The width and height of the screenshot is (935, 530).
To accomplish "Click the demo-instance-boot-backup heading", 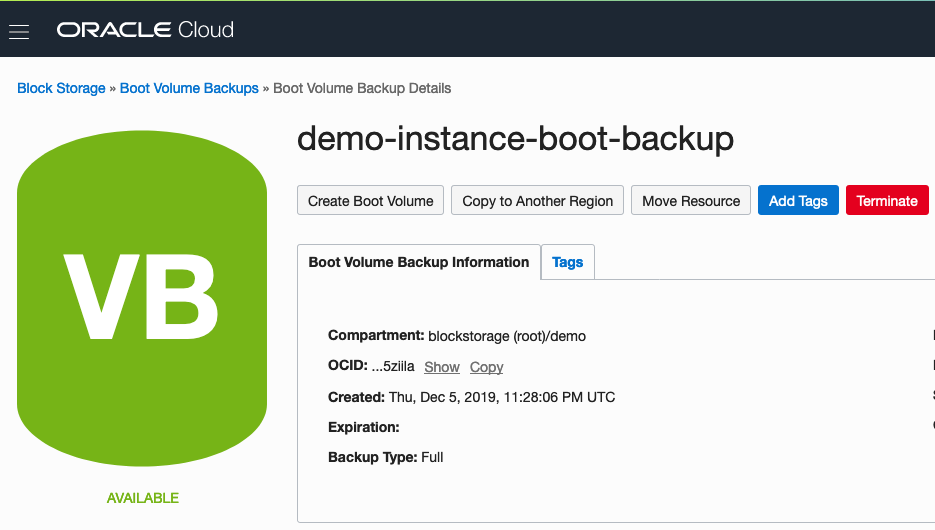I will [515, 139].
